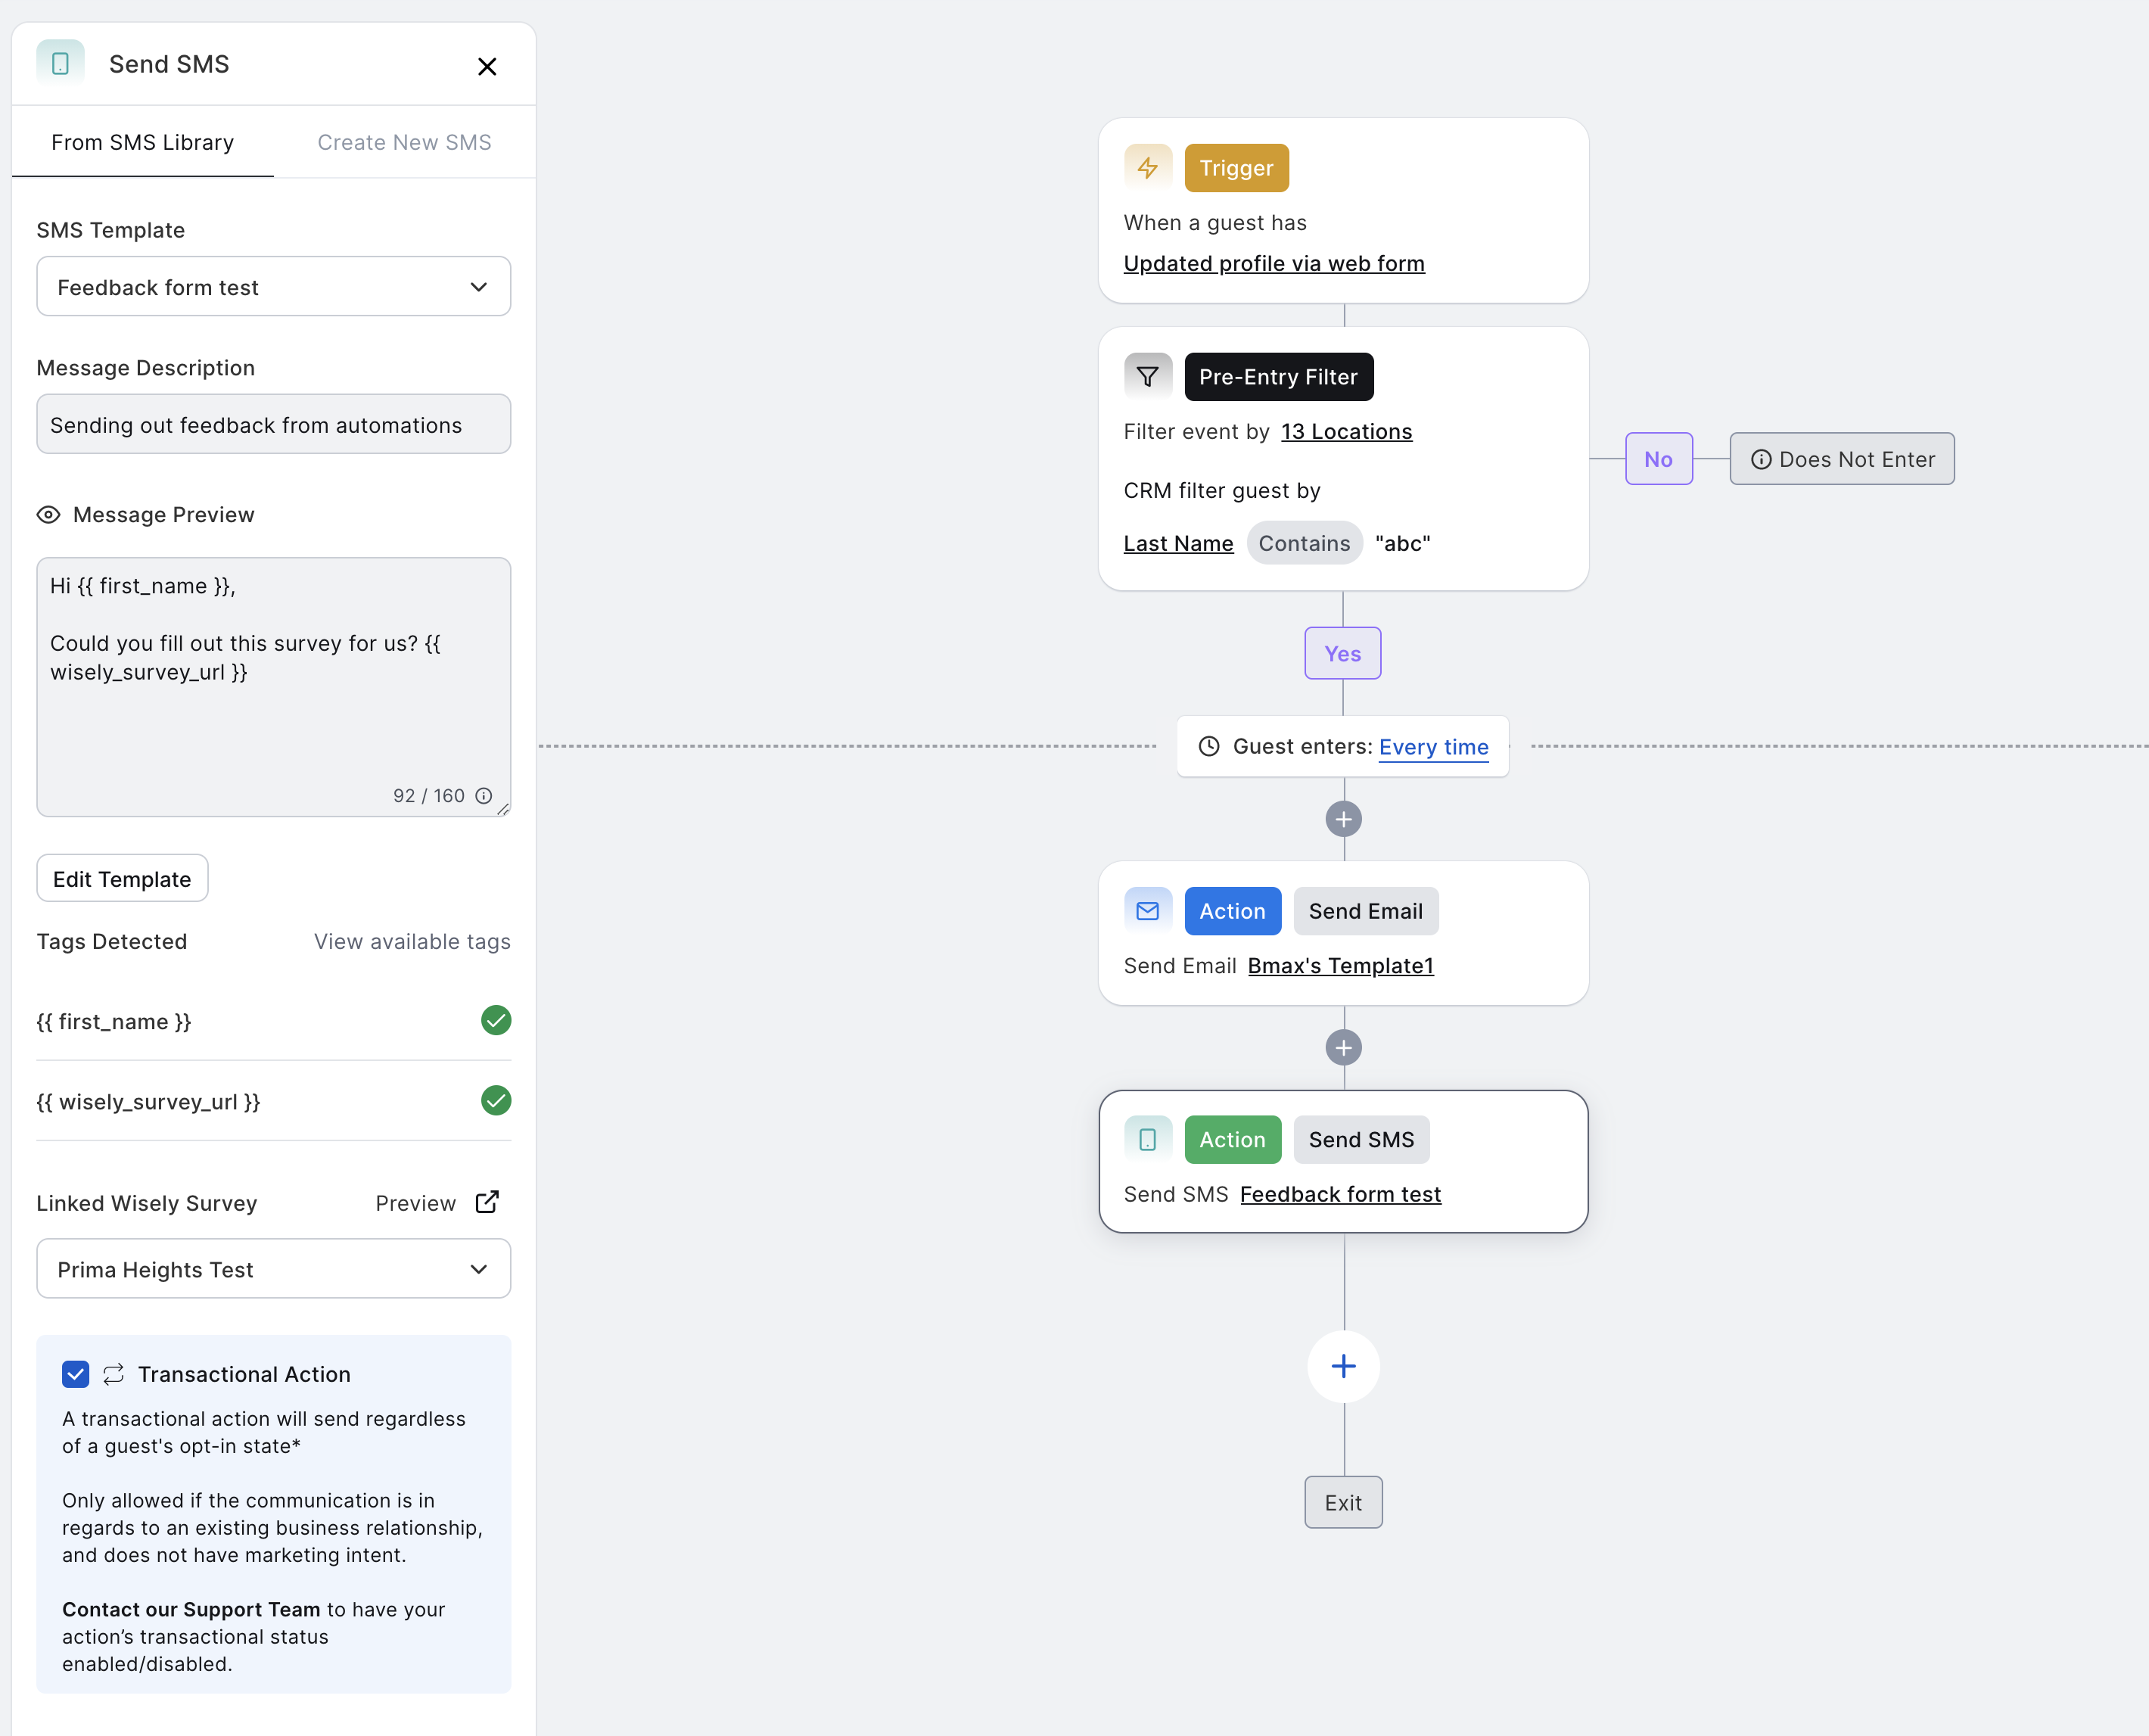
Task: Click the Message Description input field
Action: coord(274,425)
